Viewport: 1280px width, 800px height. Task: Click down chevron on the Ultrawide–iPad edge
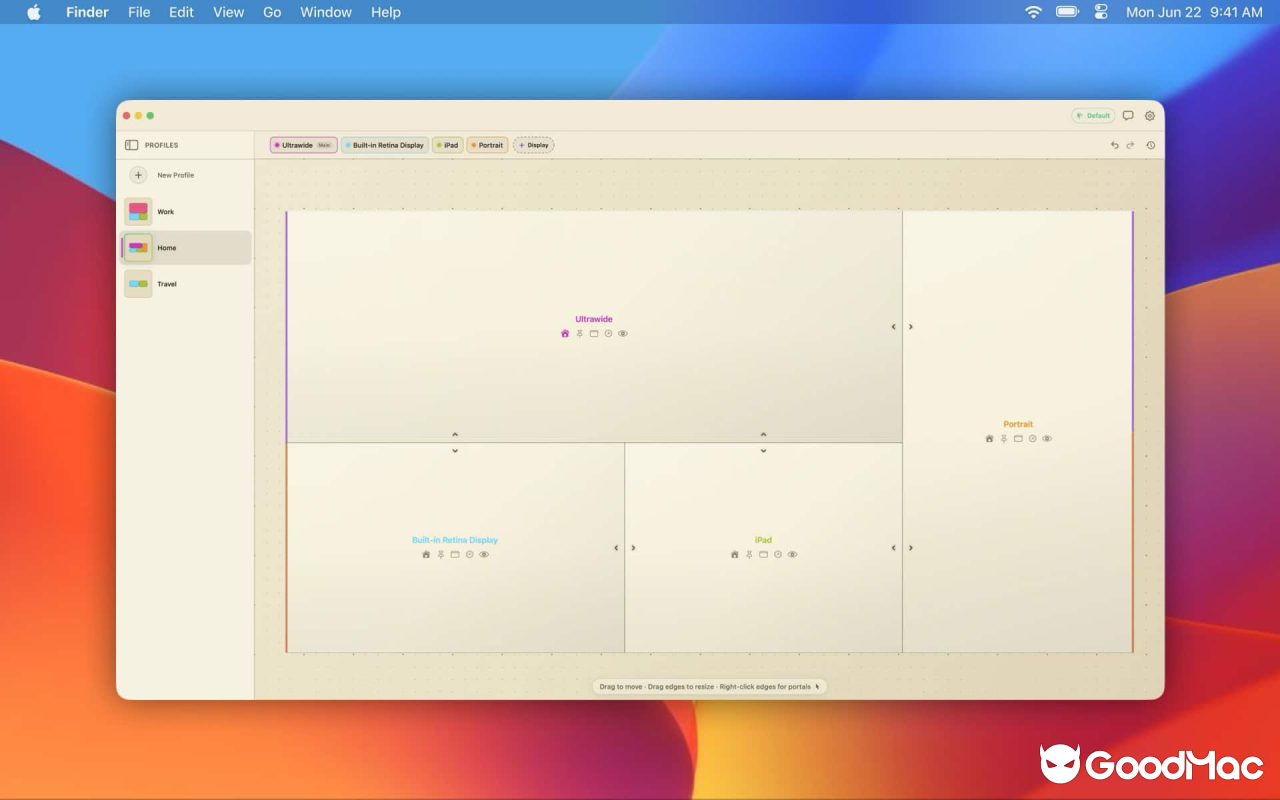pyautogui.click(x=764, y=451)
